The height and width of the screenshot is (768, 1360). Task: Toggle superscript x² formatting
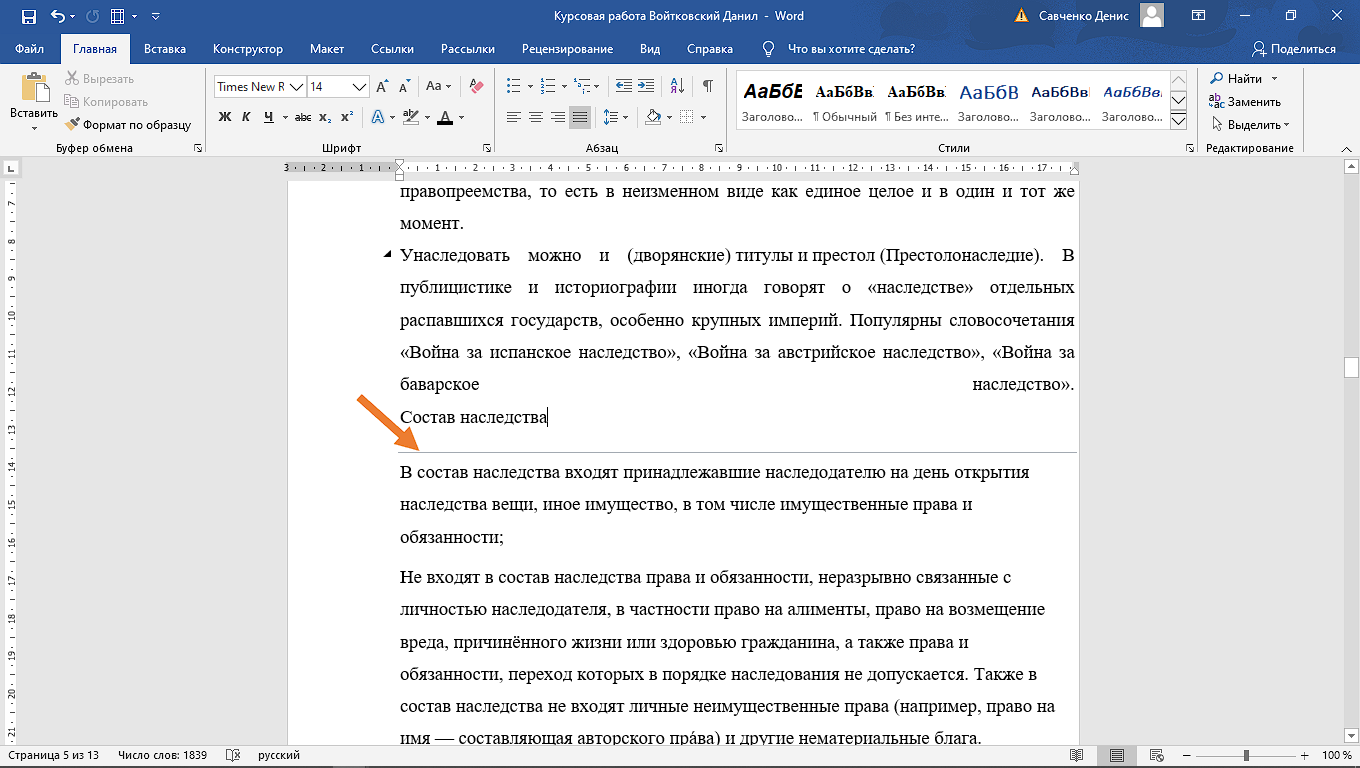(347, 117)
